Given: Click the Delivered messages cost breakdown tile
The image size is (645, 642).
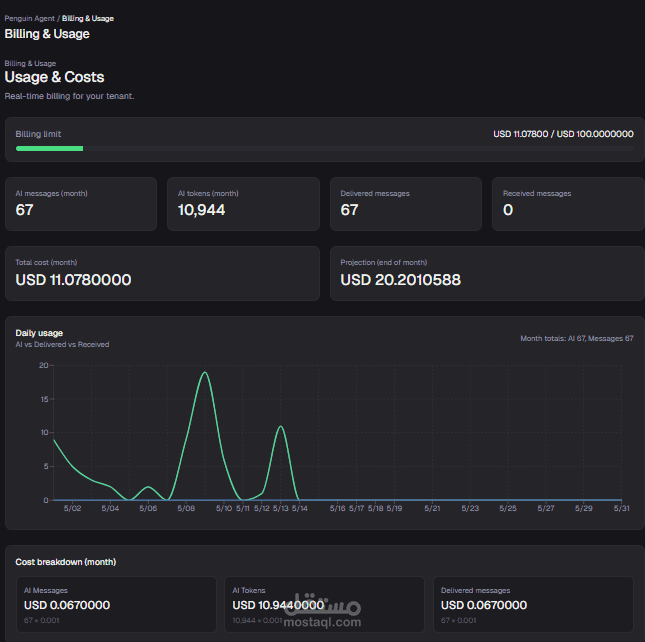Looking at the screenshot, I should tap(533, 605).
